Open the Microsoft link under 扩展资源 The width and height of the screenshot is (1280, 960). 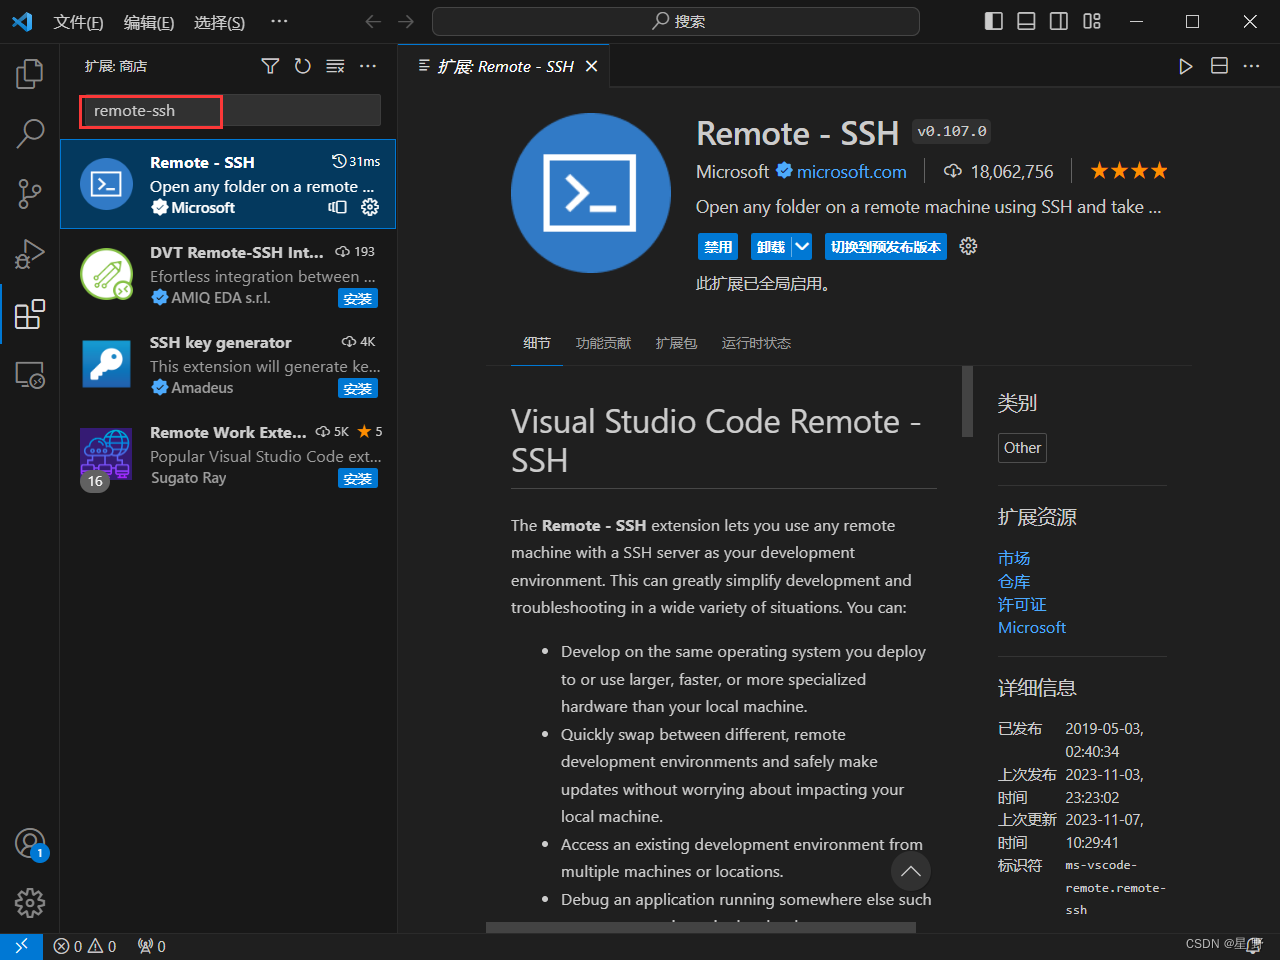click(x=1032, y=627)
